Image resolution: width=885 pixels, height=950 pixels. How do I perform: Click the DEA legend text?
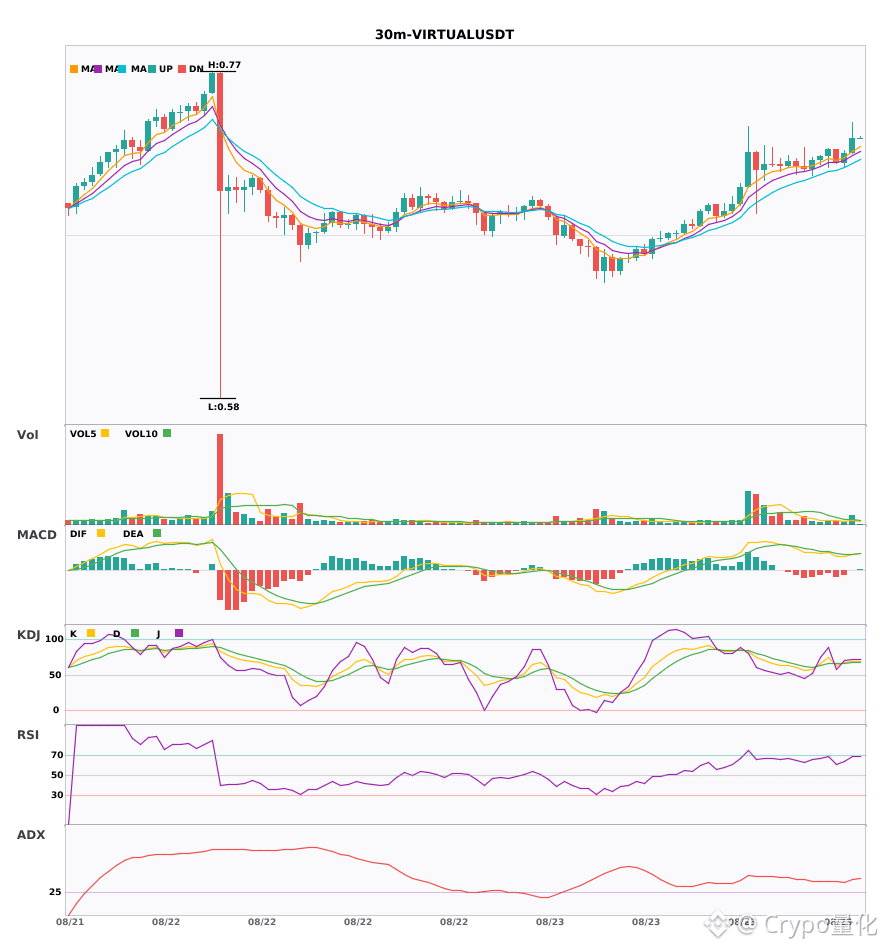[x=133, y=534]
